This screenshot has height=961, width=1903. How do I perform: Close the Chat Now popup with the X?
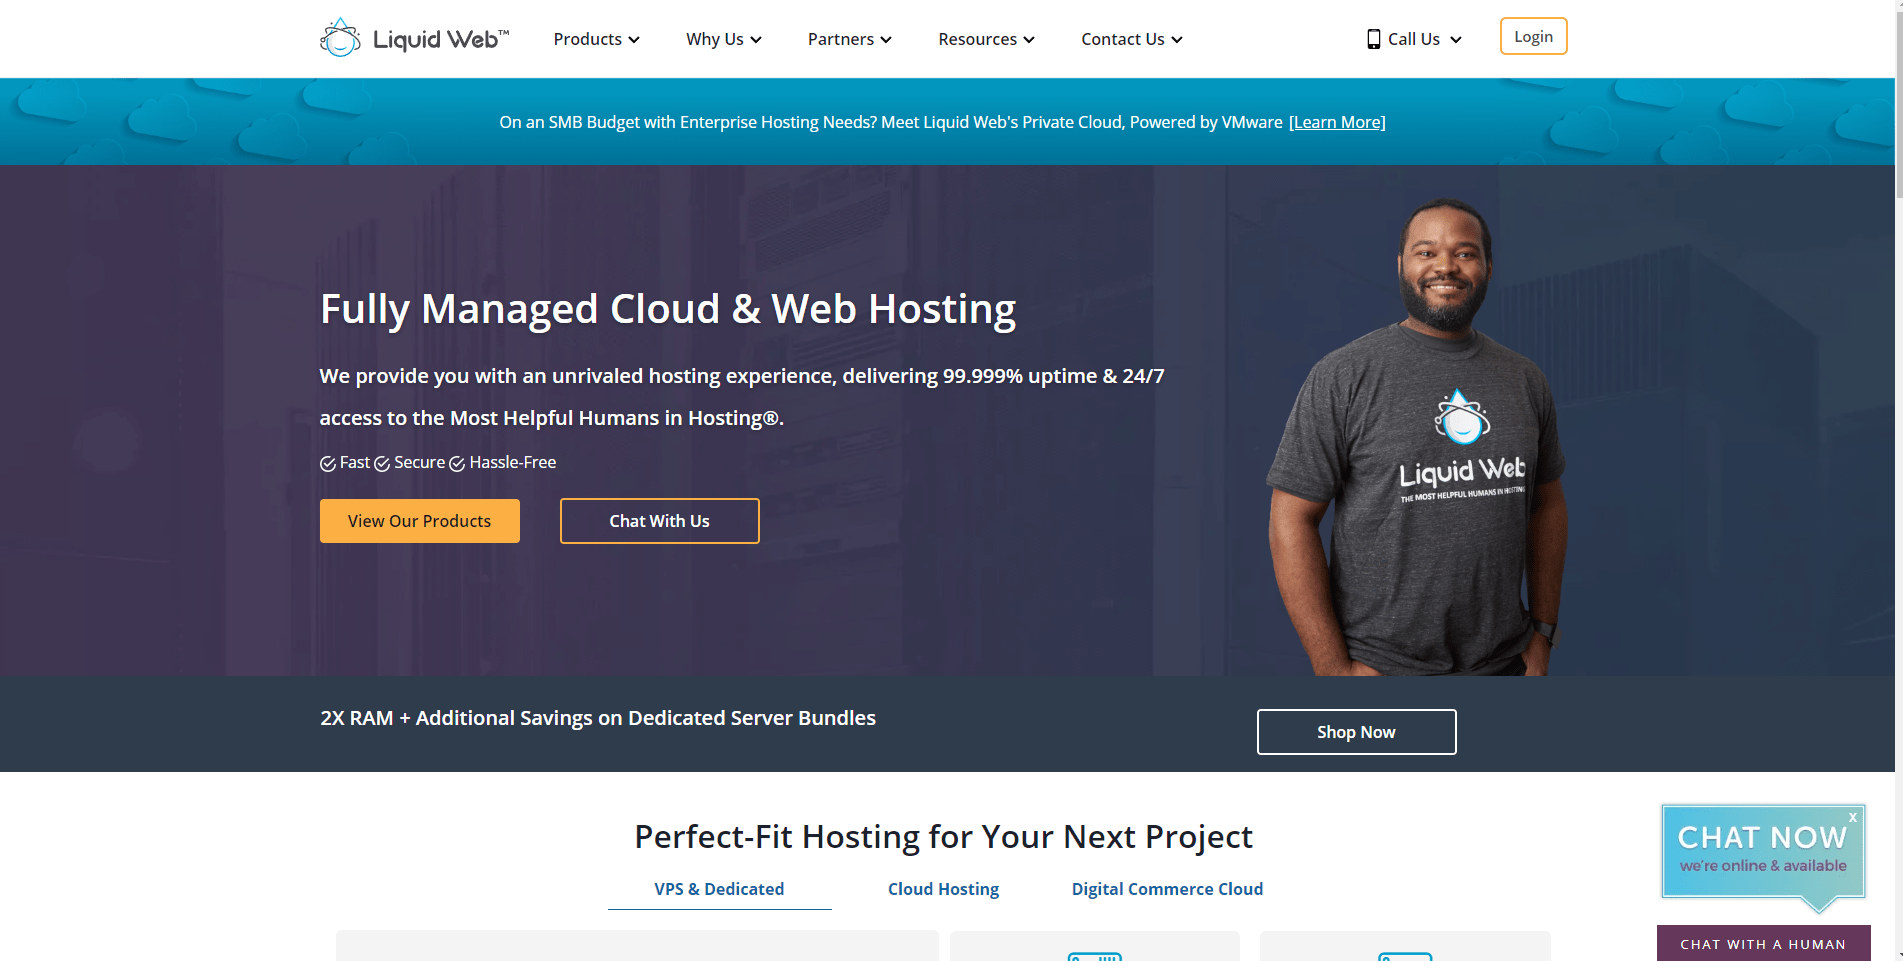pyautogui.click(x=1853, y=817)
